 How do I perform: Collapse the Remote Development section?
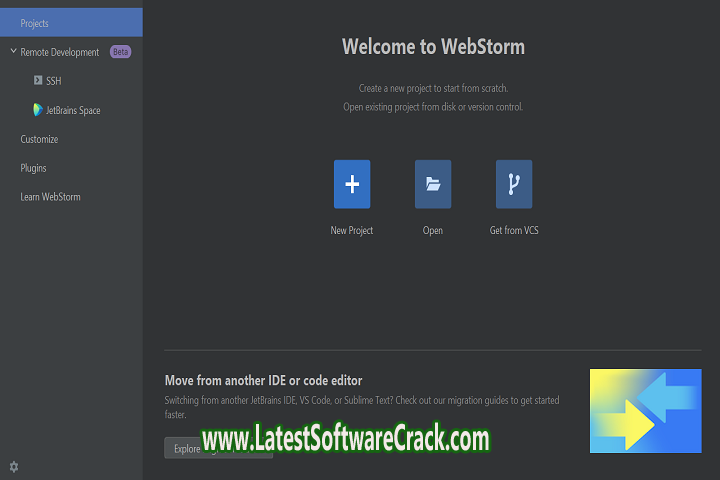coord(13,51)
